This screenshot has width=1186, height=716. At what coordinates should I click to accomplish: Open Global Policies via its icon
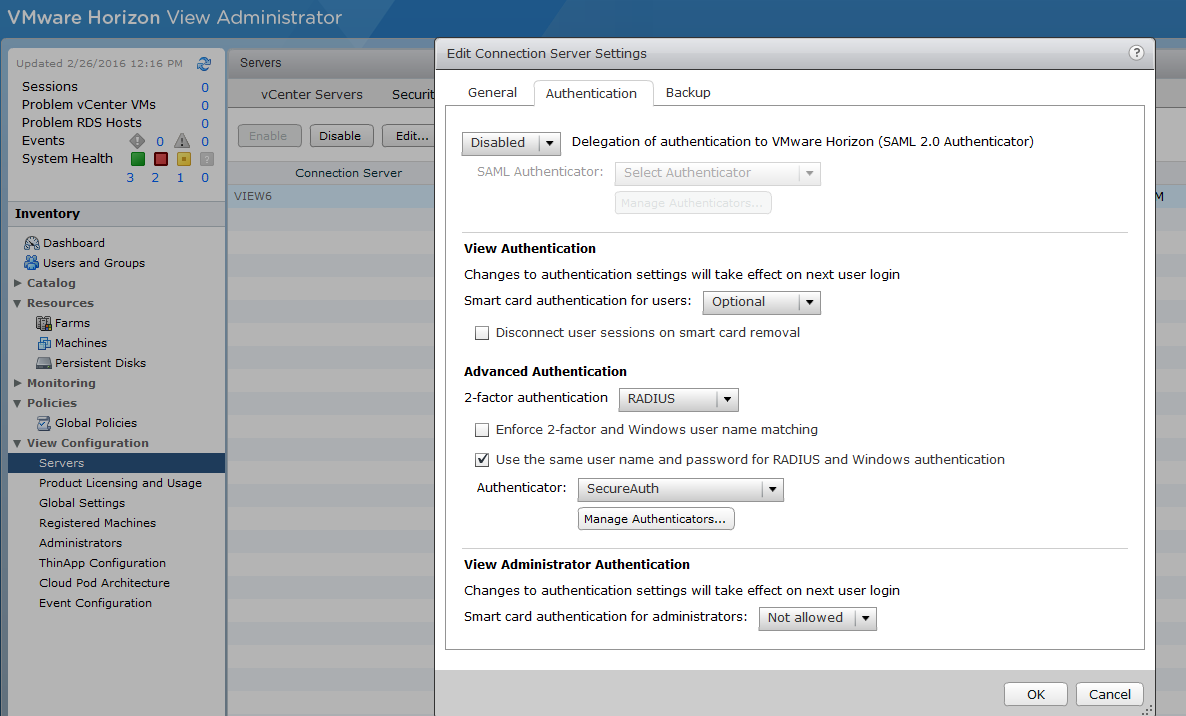(44, 423)
